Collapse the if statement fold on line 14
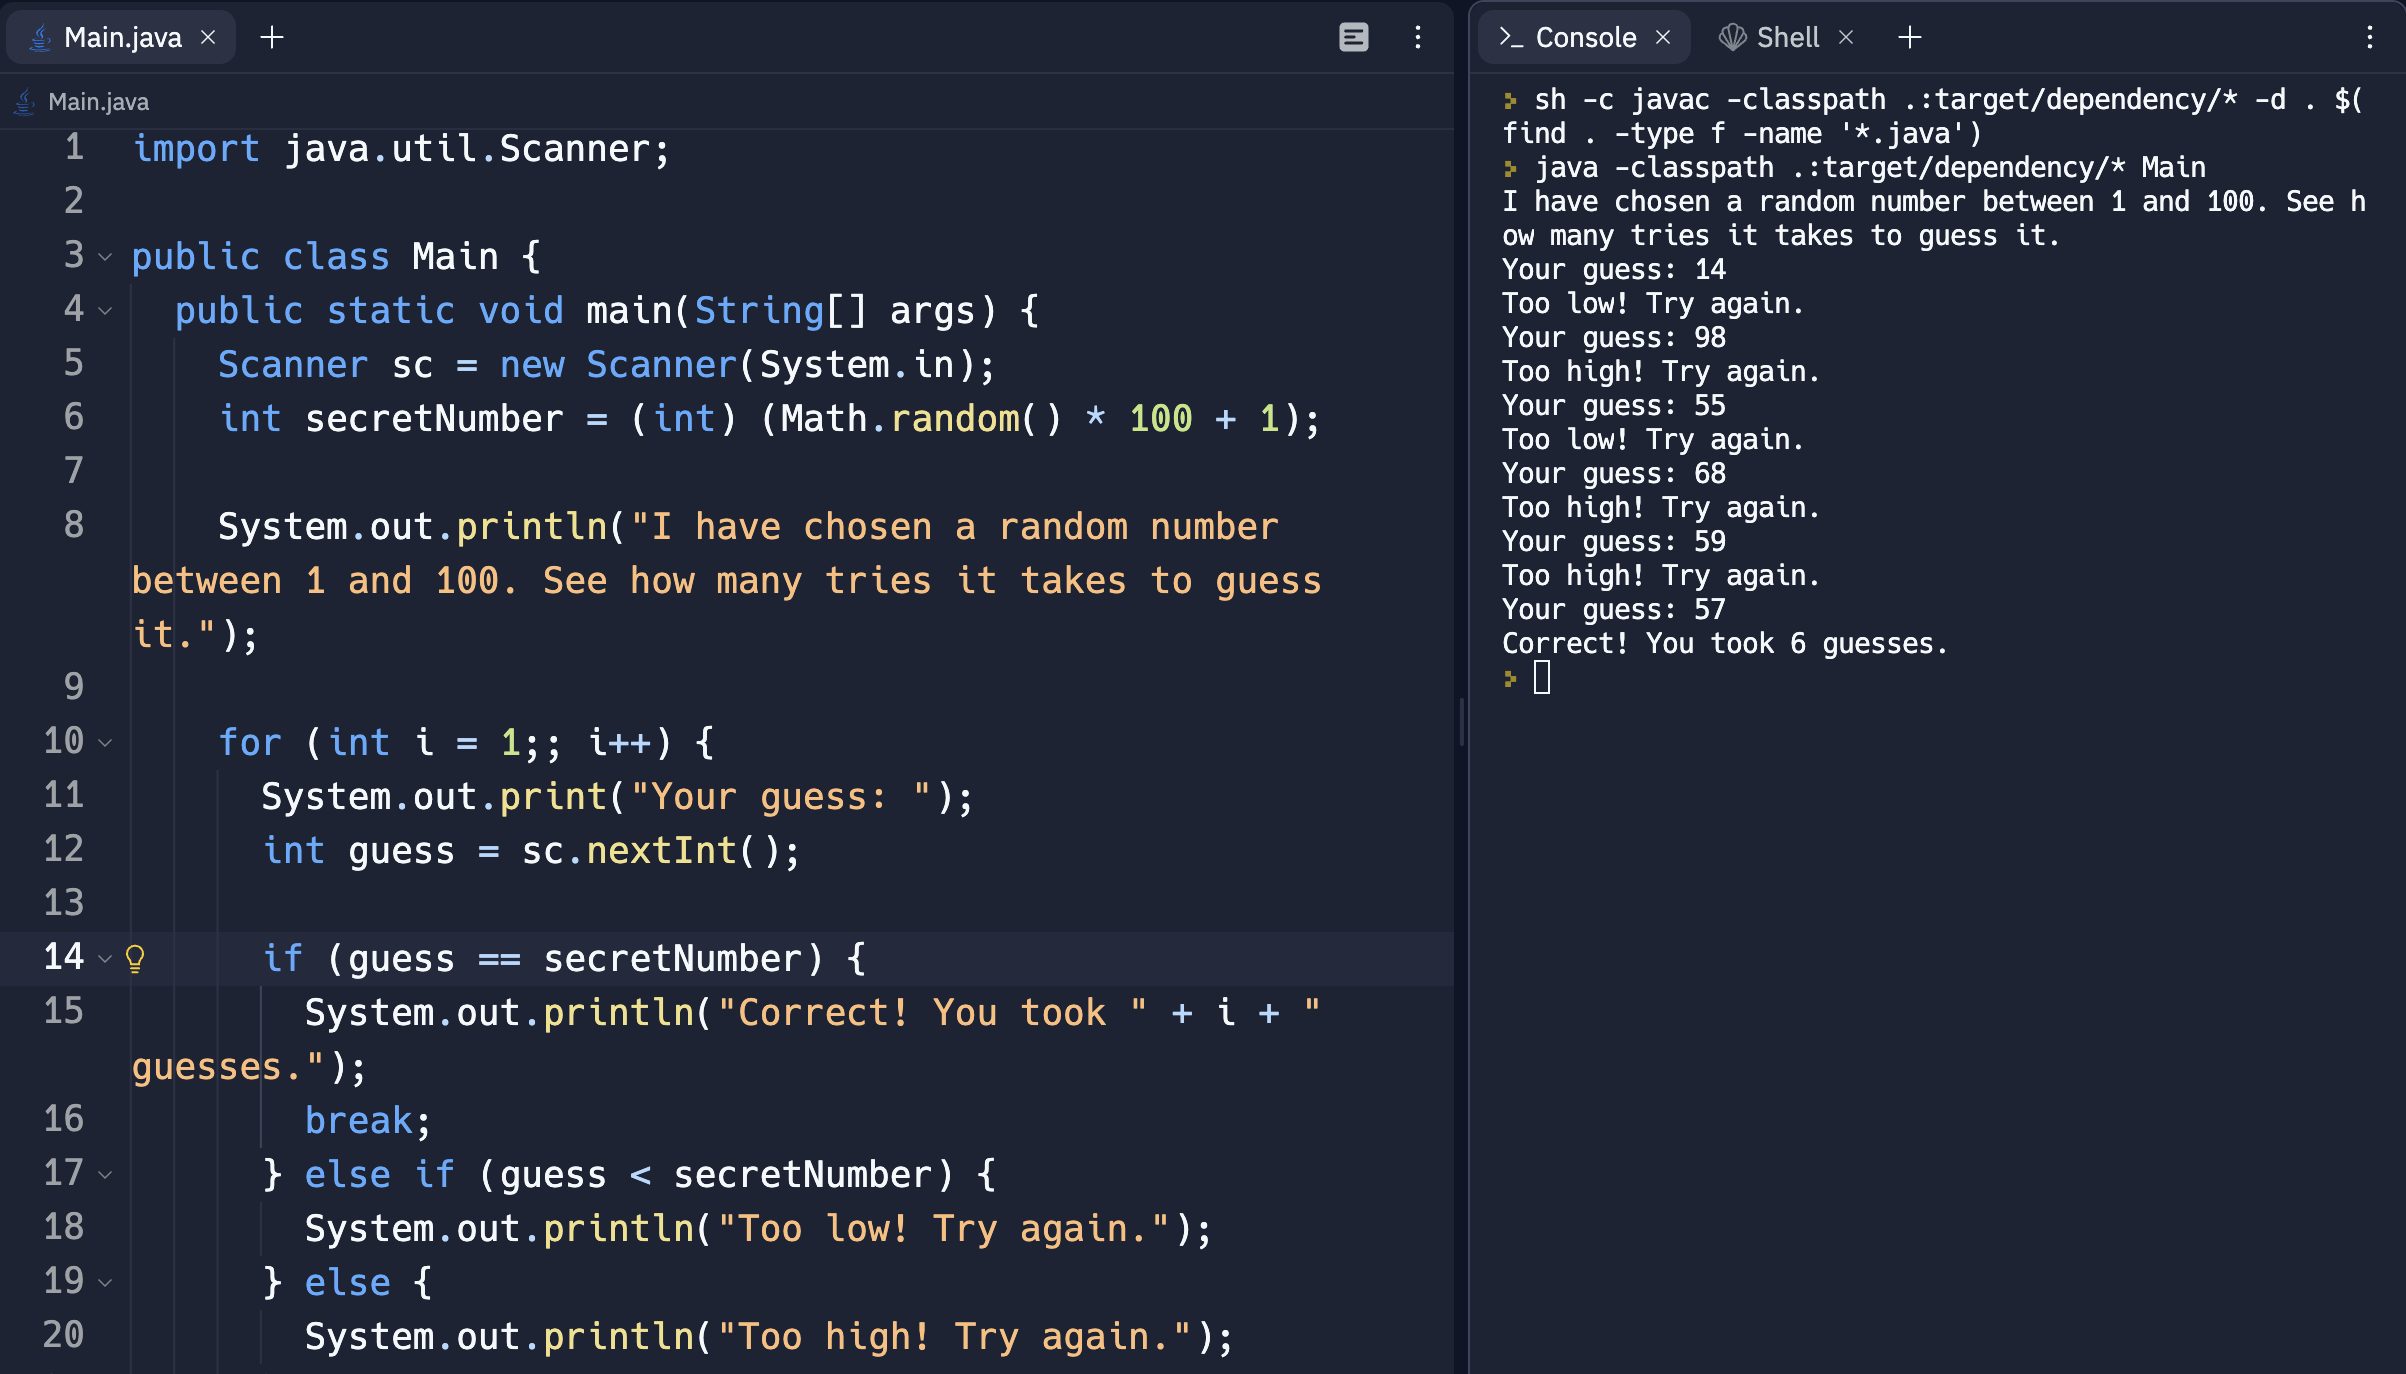This screenshot has height=1374, width=2406. (105, 958)
